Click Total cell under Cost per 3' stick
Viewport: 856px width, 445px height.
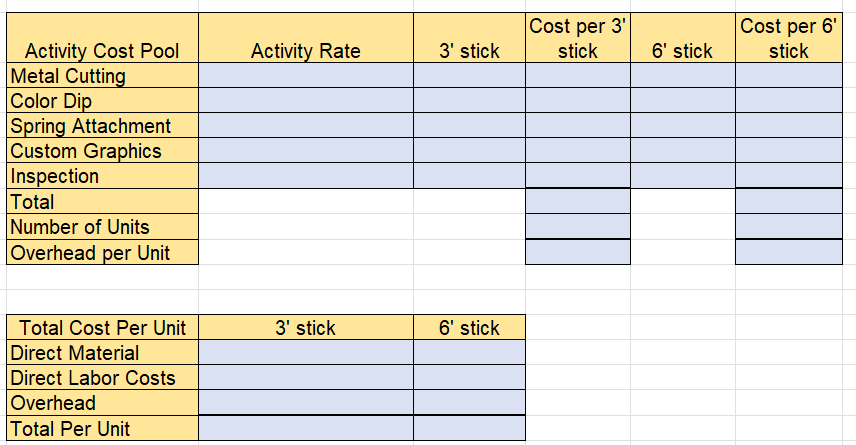578,201
